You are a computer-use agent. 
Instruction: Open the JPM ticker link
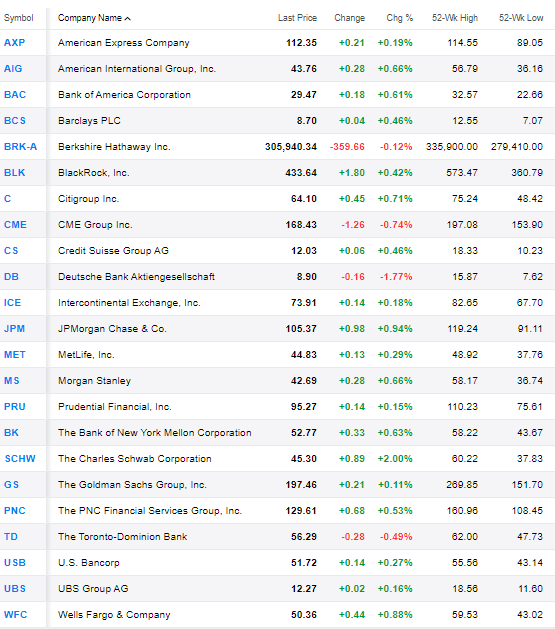(x=14, y=329)
